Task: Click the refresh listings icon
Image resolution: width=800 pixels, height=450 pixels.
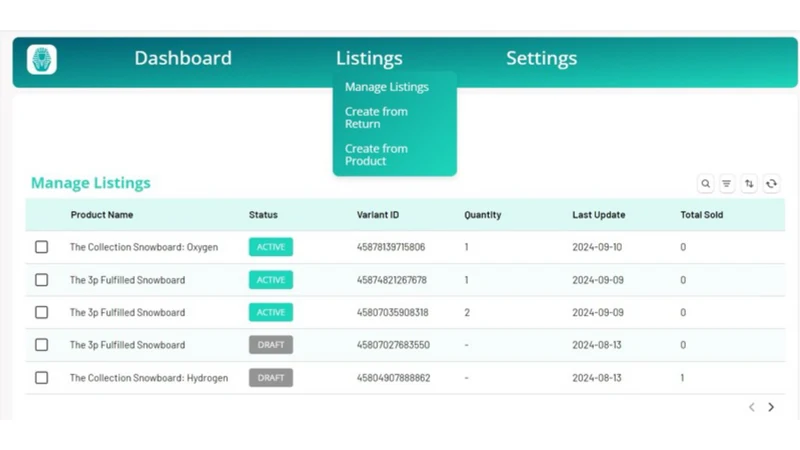Action: click(771, 184)
